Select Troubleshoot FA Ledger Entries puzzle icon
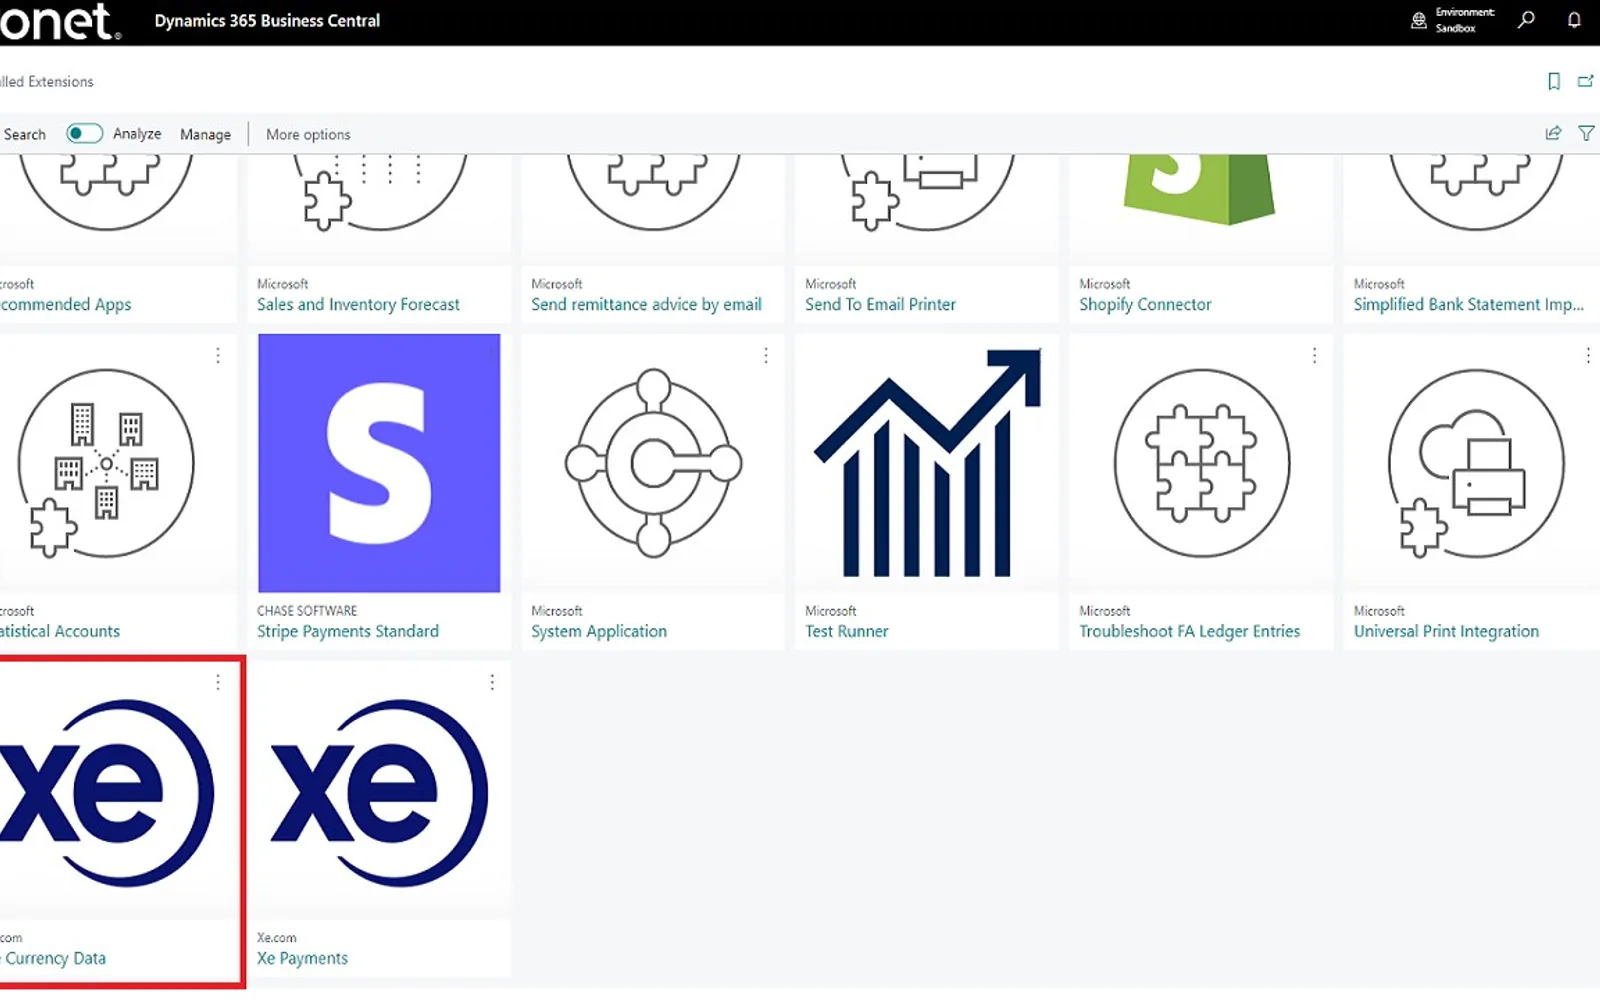Image resolution: width=1600 pixels, height=1000 pixels. tap(1201, 463)
